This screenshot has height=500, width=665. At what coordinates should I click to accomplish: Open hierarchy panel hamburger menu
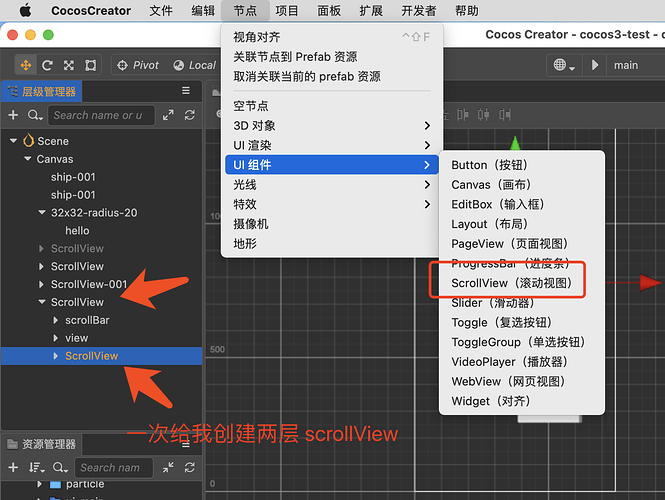click(186, 91)
